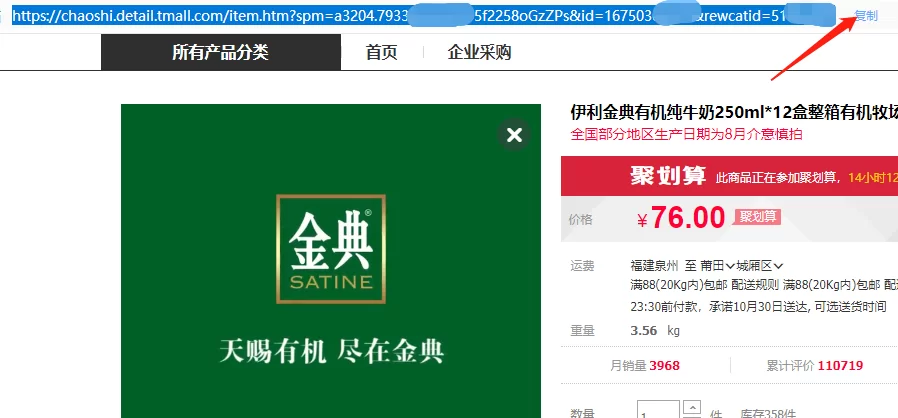This screenshot has height=418, width=898.
Task: Click the 金典 SATINE logo image
Action: pos(331,245)
